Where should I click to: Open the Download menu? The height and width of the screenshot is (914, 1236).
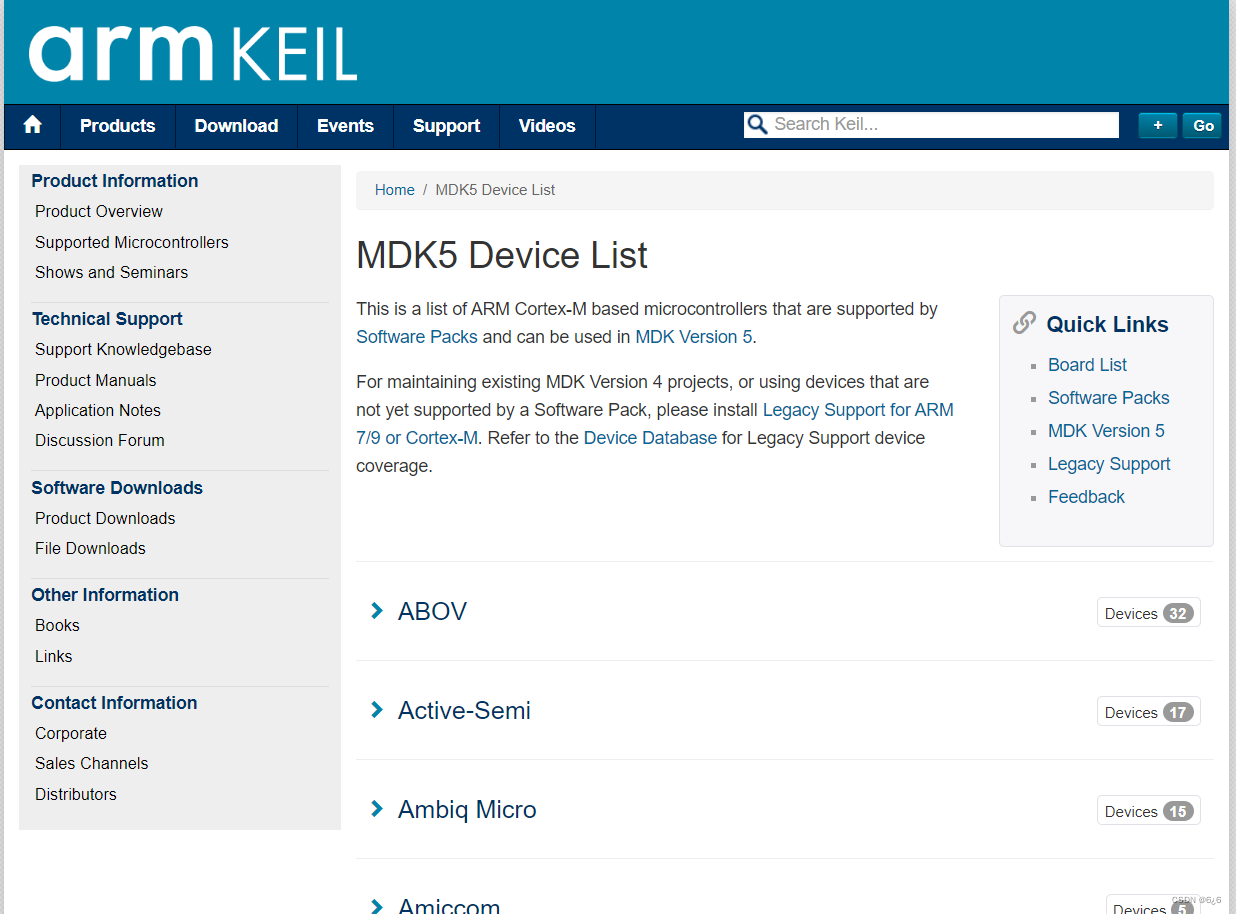[x=236, y=126]
